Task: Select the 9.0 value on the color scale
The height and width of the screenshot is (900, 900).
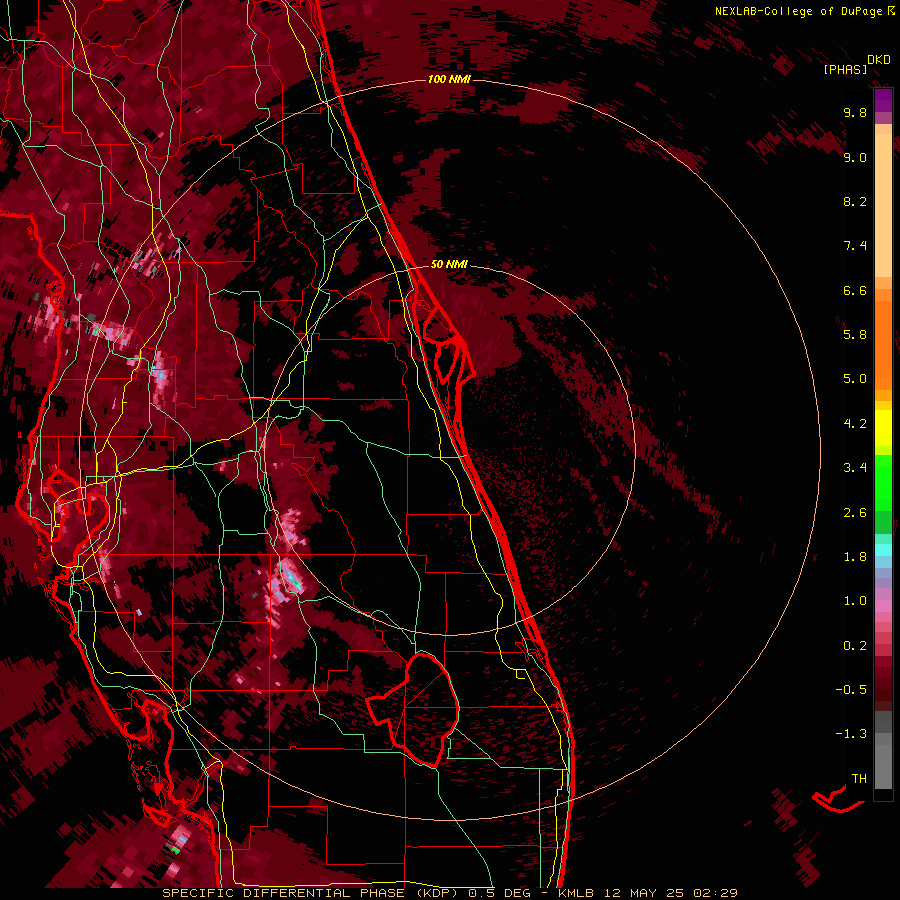Action: 855,157
